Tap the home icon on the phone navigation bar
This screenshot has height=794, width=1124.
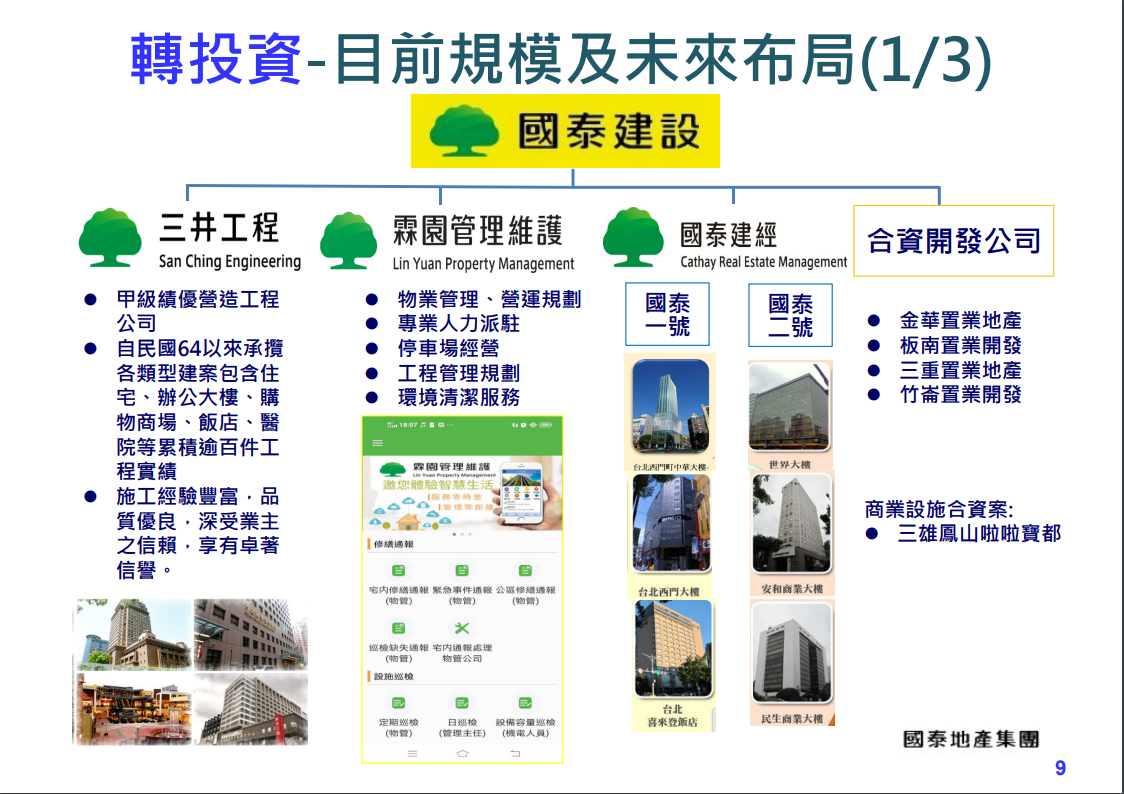point(462,753)
